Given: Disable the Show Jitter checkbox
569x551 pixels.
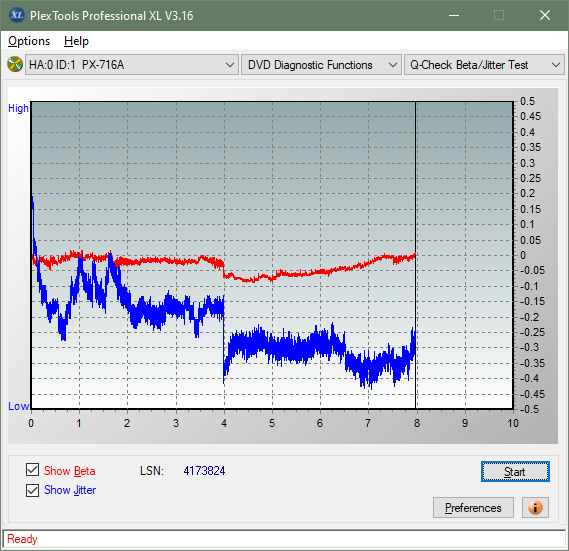Looking at the screenshot, I should pyautogui.click(x=32, y=490).
